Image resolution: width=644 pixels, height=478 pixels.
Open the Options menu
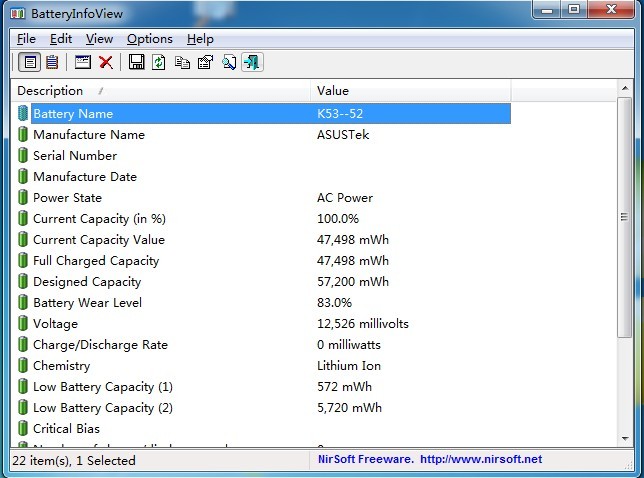150,39
